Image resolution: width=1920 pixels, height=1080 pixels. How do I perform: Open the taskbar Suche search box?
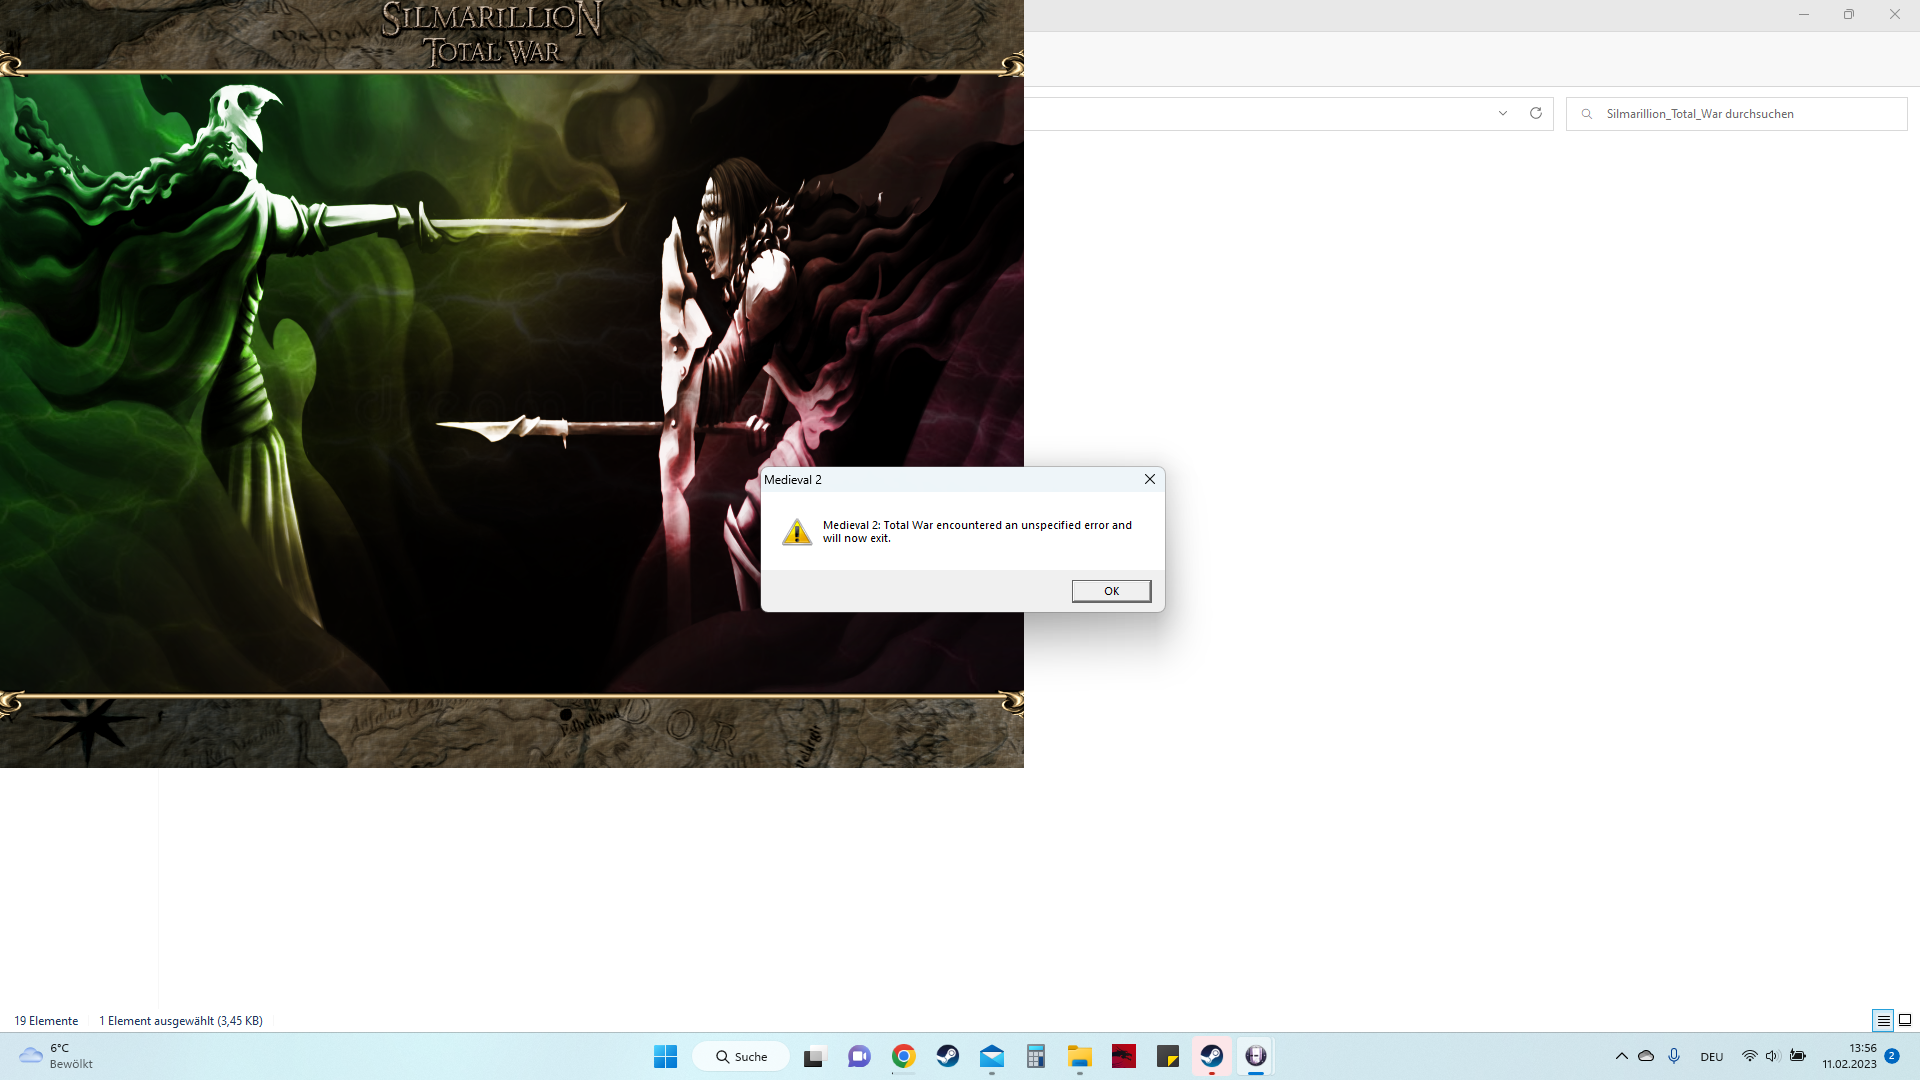(741, 1056)
